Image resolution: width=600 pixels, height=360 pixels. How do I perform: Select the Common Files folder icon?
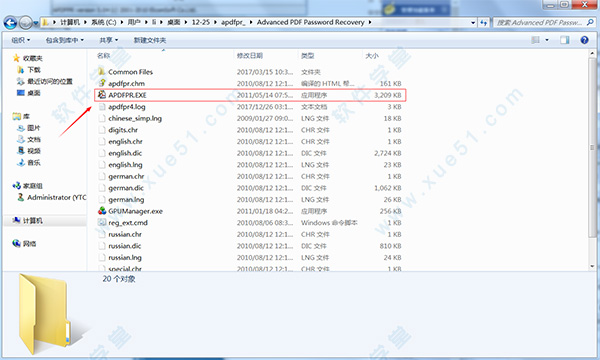tap(102, 72)
